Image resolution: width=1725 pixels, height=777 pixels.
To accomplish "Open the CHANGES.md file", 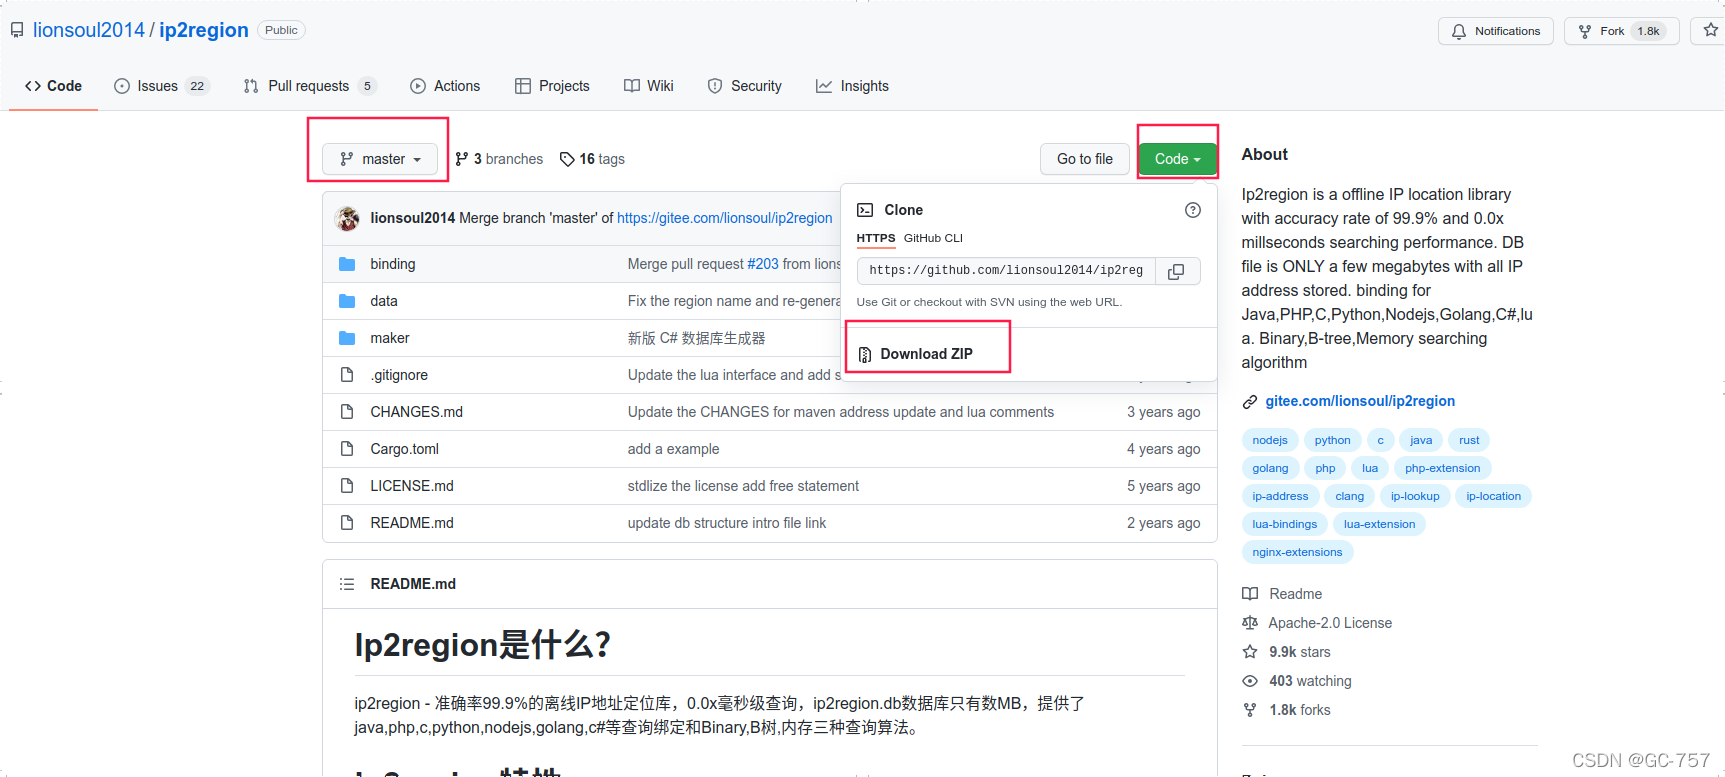I will pos(417,412).
